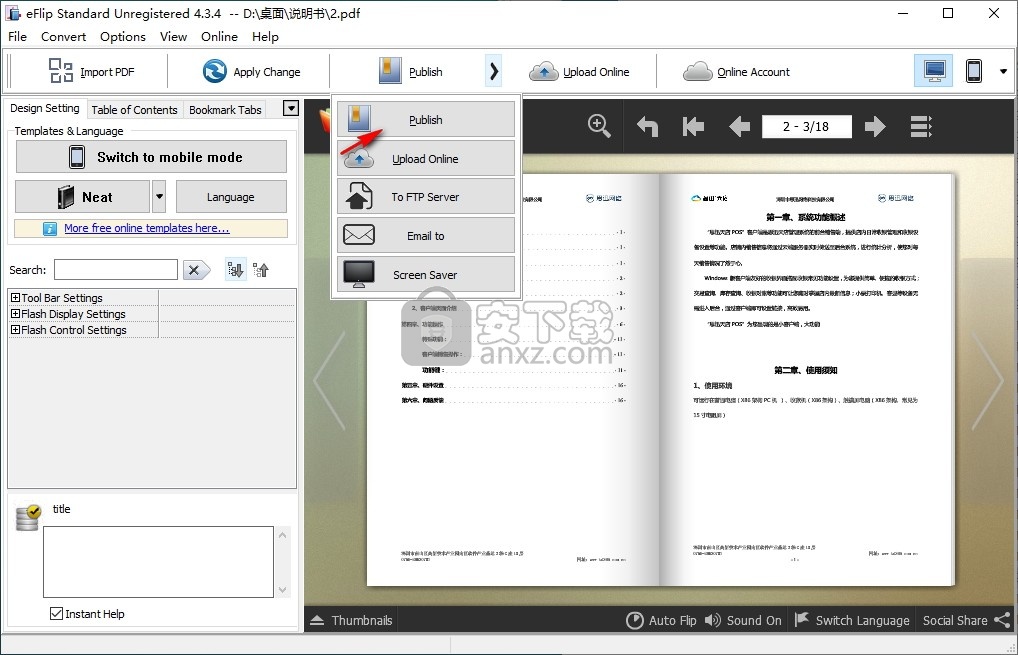This screenshot has width=1018, height=655.
Task: Open the Neat template dropdown arrow
Action: click(x=159, y=197)
